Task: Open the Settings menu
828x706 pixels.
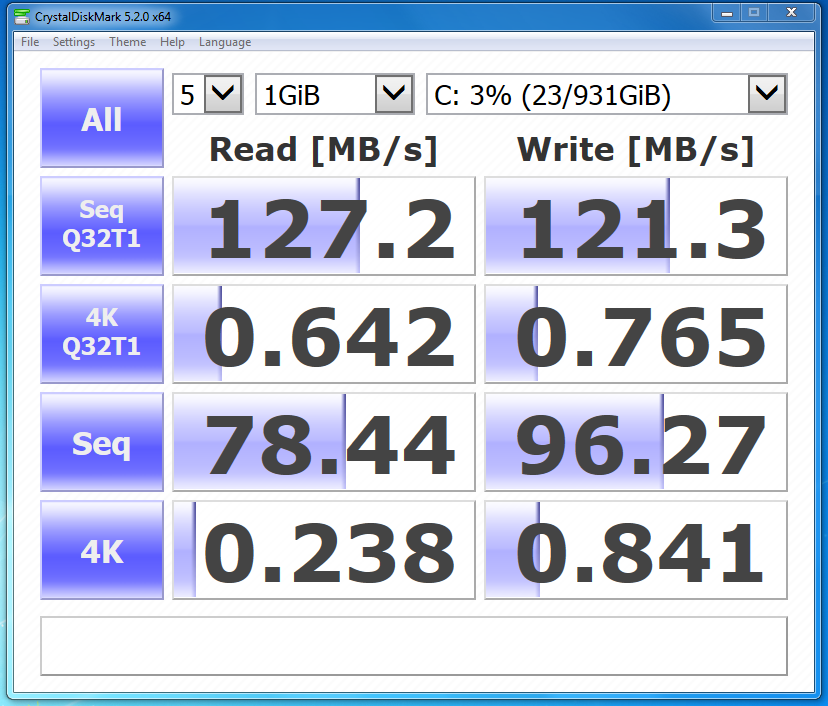Action: coord(74,42)
